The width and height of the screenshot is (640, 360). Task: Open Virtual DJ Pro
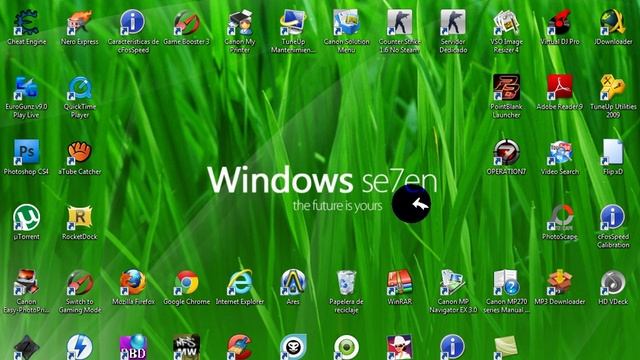click(560, 22)
